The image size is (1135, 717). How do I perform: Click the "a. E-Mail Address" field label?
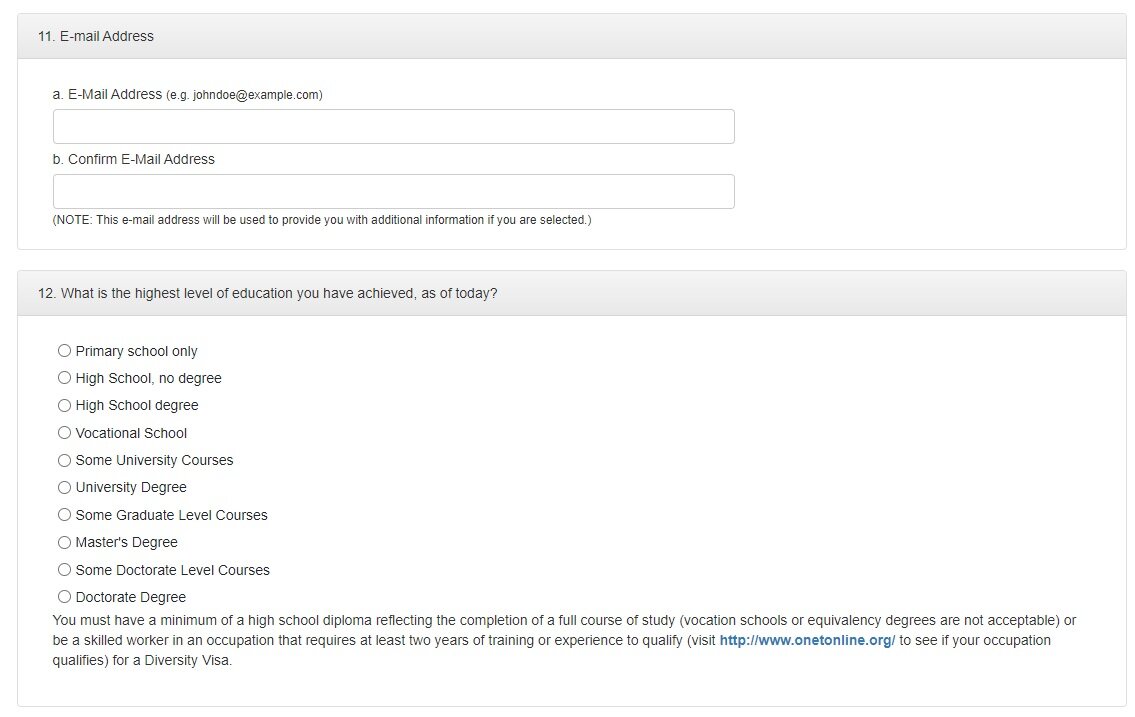107,94
